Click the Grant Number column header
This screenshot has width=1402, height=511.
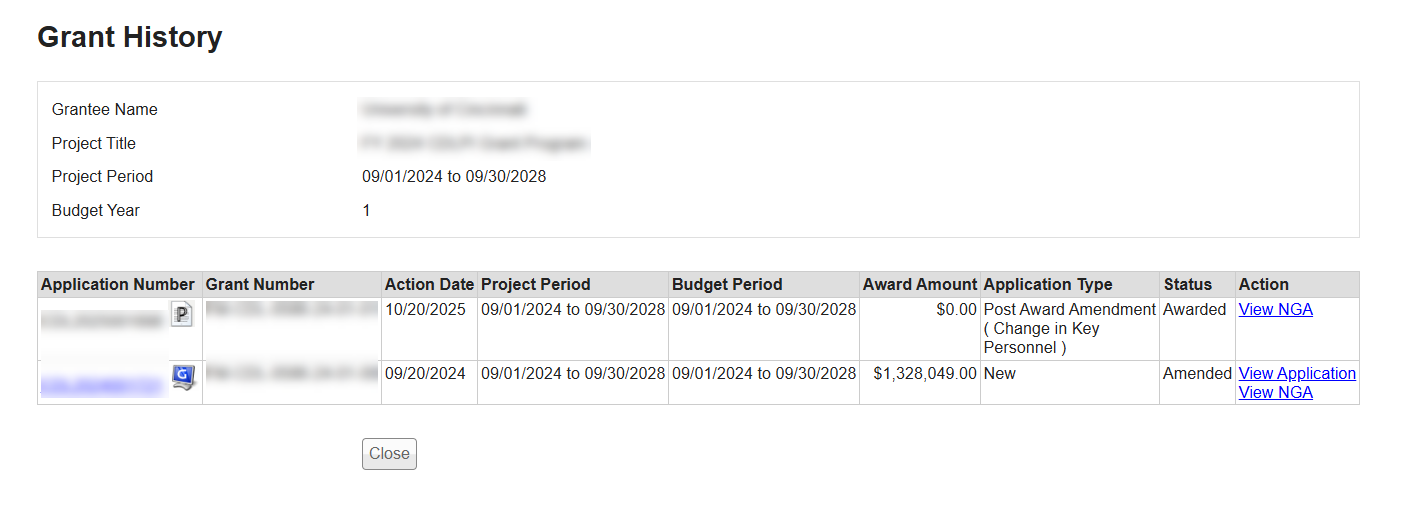tap(260, 284)
